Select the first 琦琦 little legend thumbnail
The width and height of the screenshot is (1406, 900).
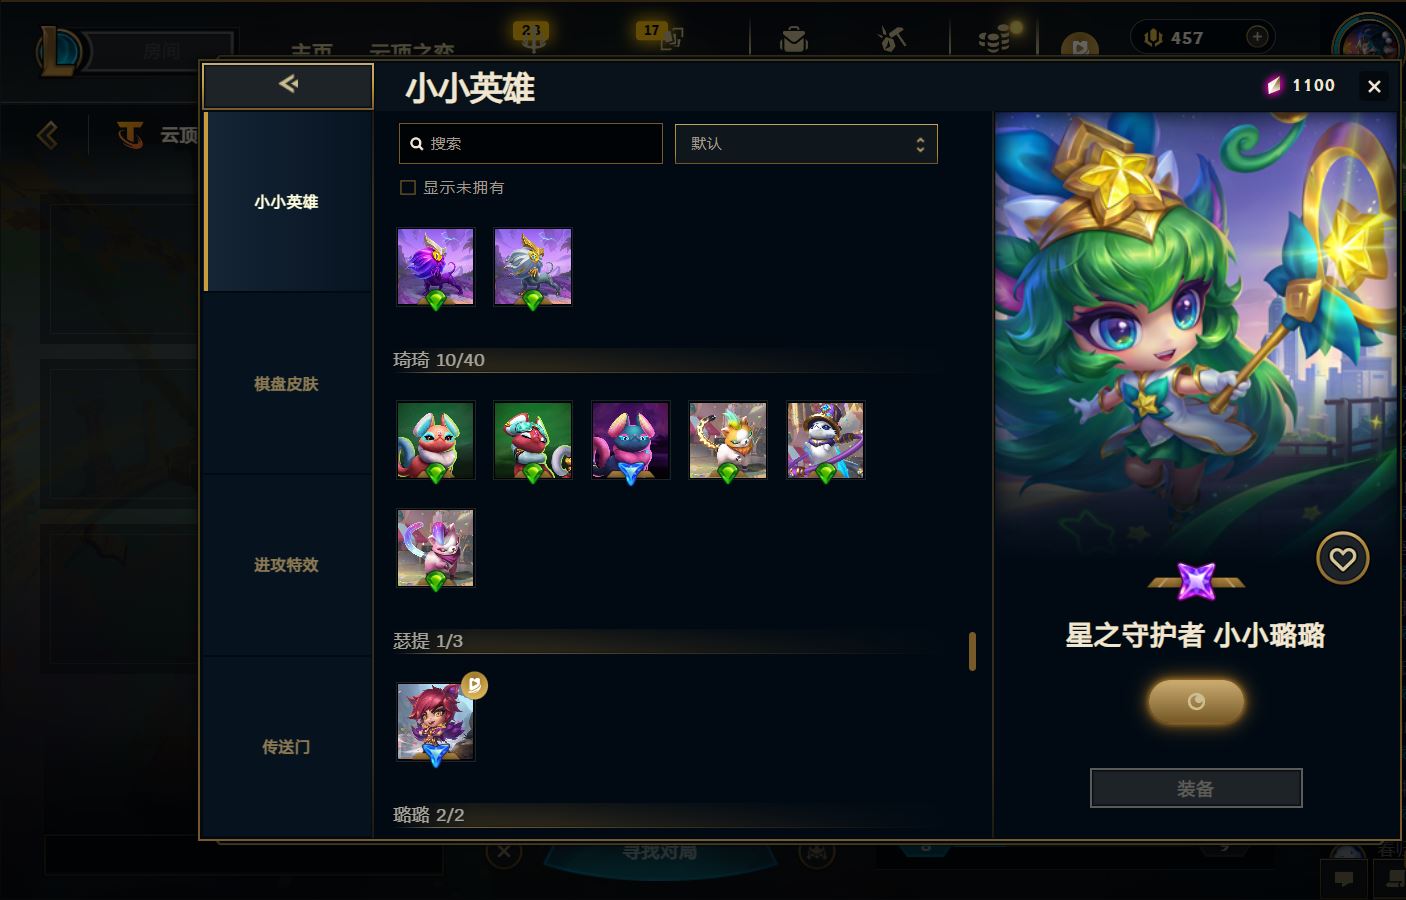coord(436,441)
